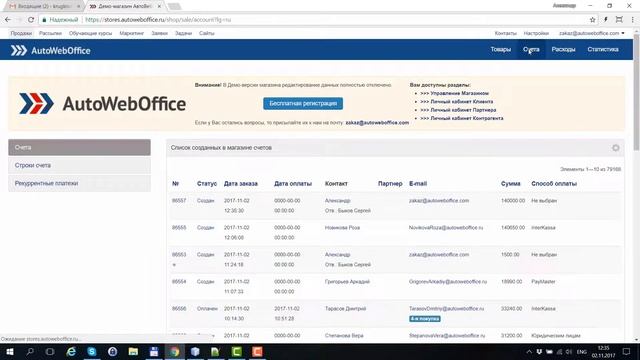The width and height of the screenshot is (640, 360).
Task: Open account dropdown zakaz@autoweboffice.com
Action: [591, 33]
